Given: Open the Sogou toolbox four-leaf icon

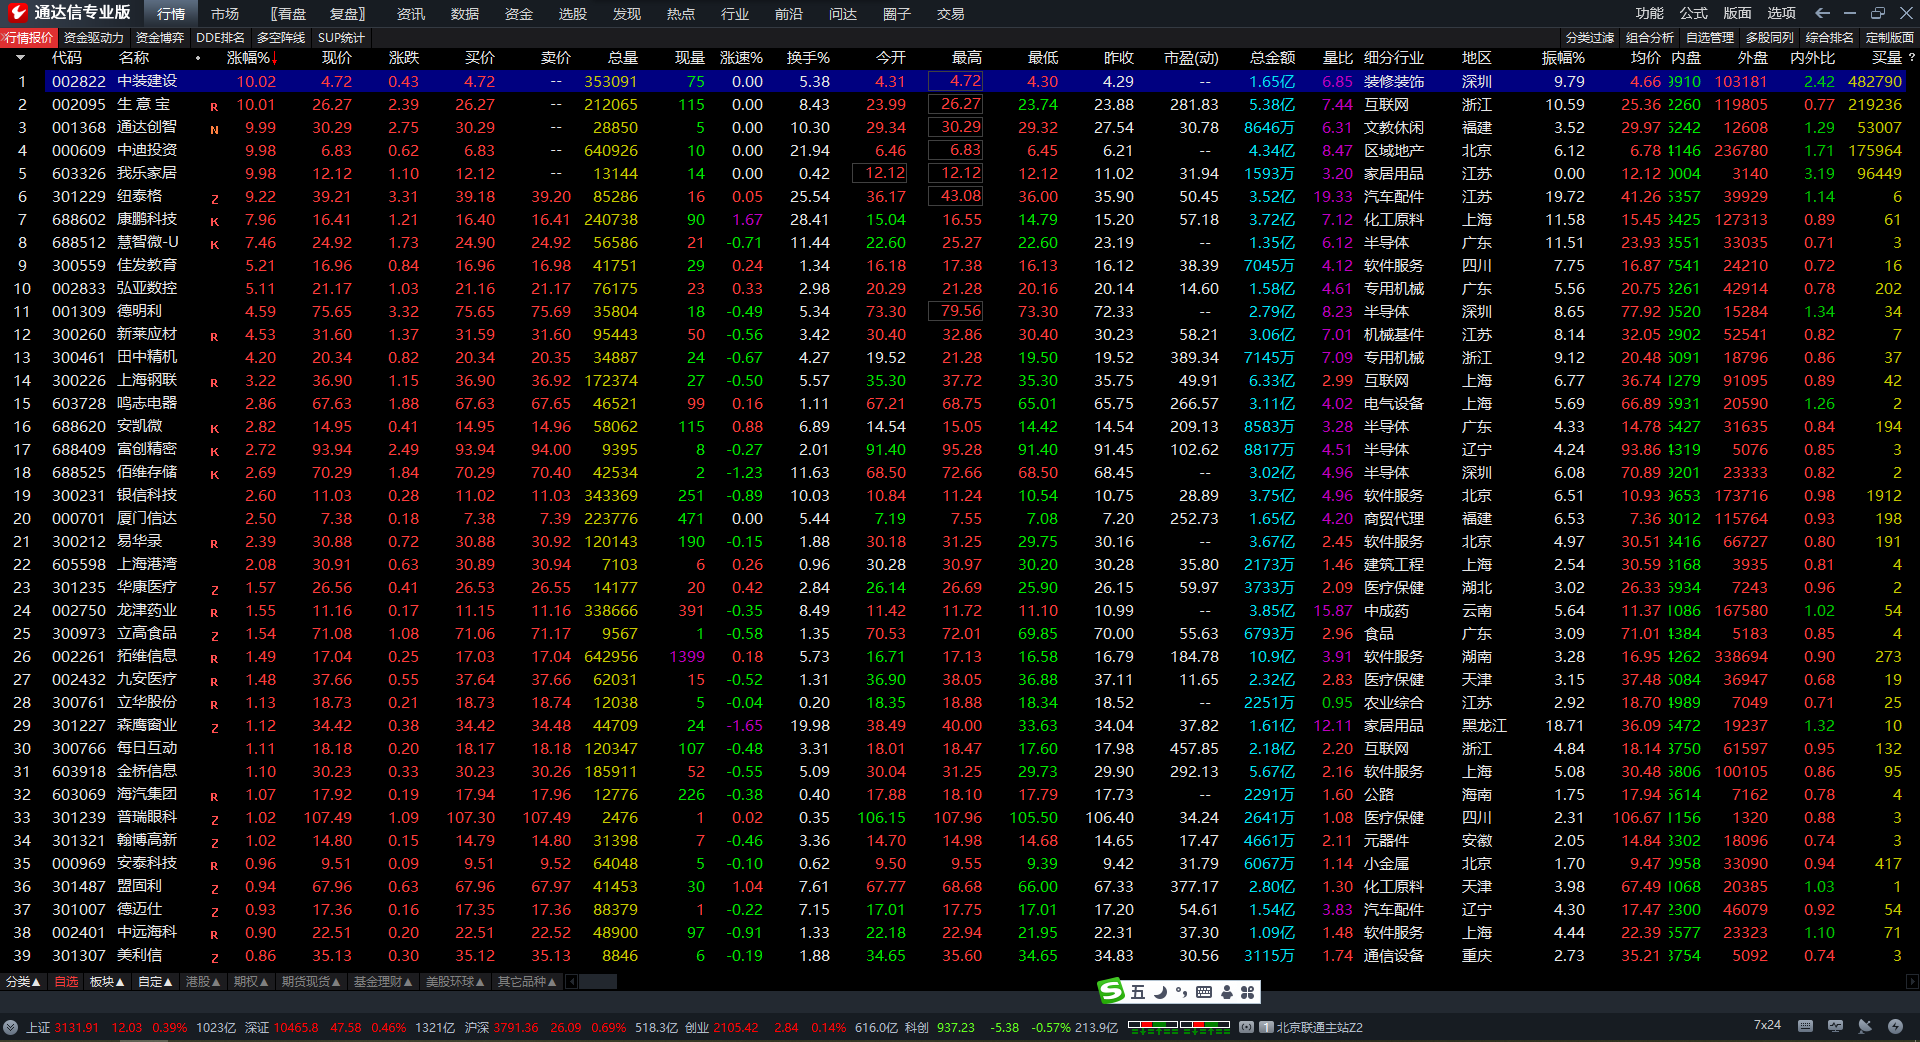Looking at the screenshot, I should [x=1247, y=992].
